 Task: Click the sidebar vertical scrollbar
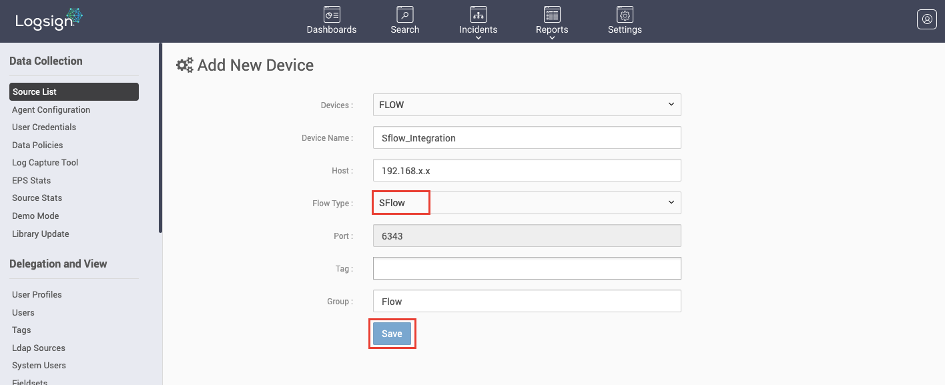click(x=160, y=137)
